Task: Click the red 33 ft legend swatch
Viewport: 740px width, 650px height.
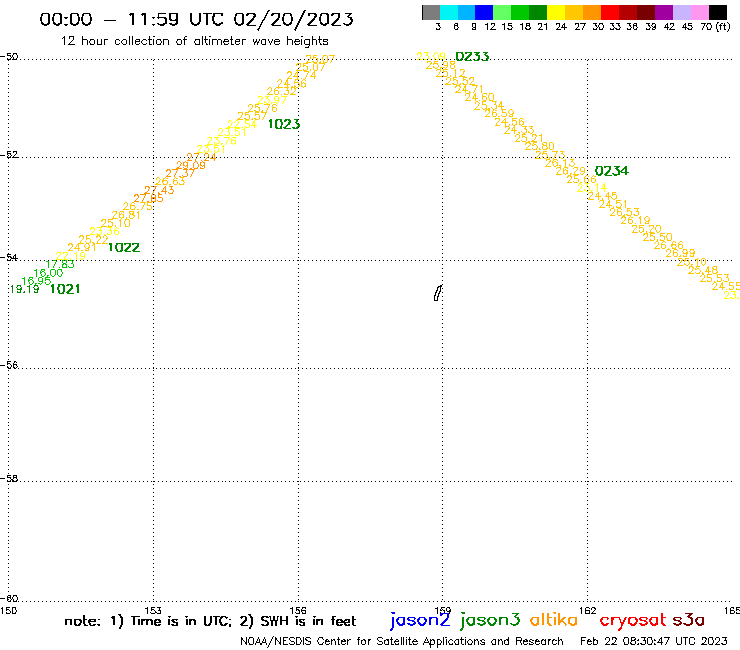Action: (x=610, y=12)
